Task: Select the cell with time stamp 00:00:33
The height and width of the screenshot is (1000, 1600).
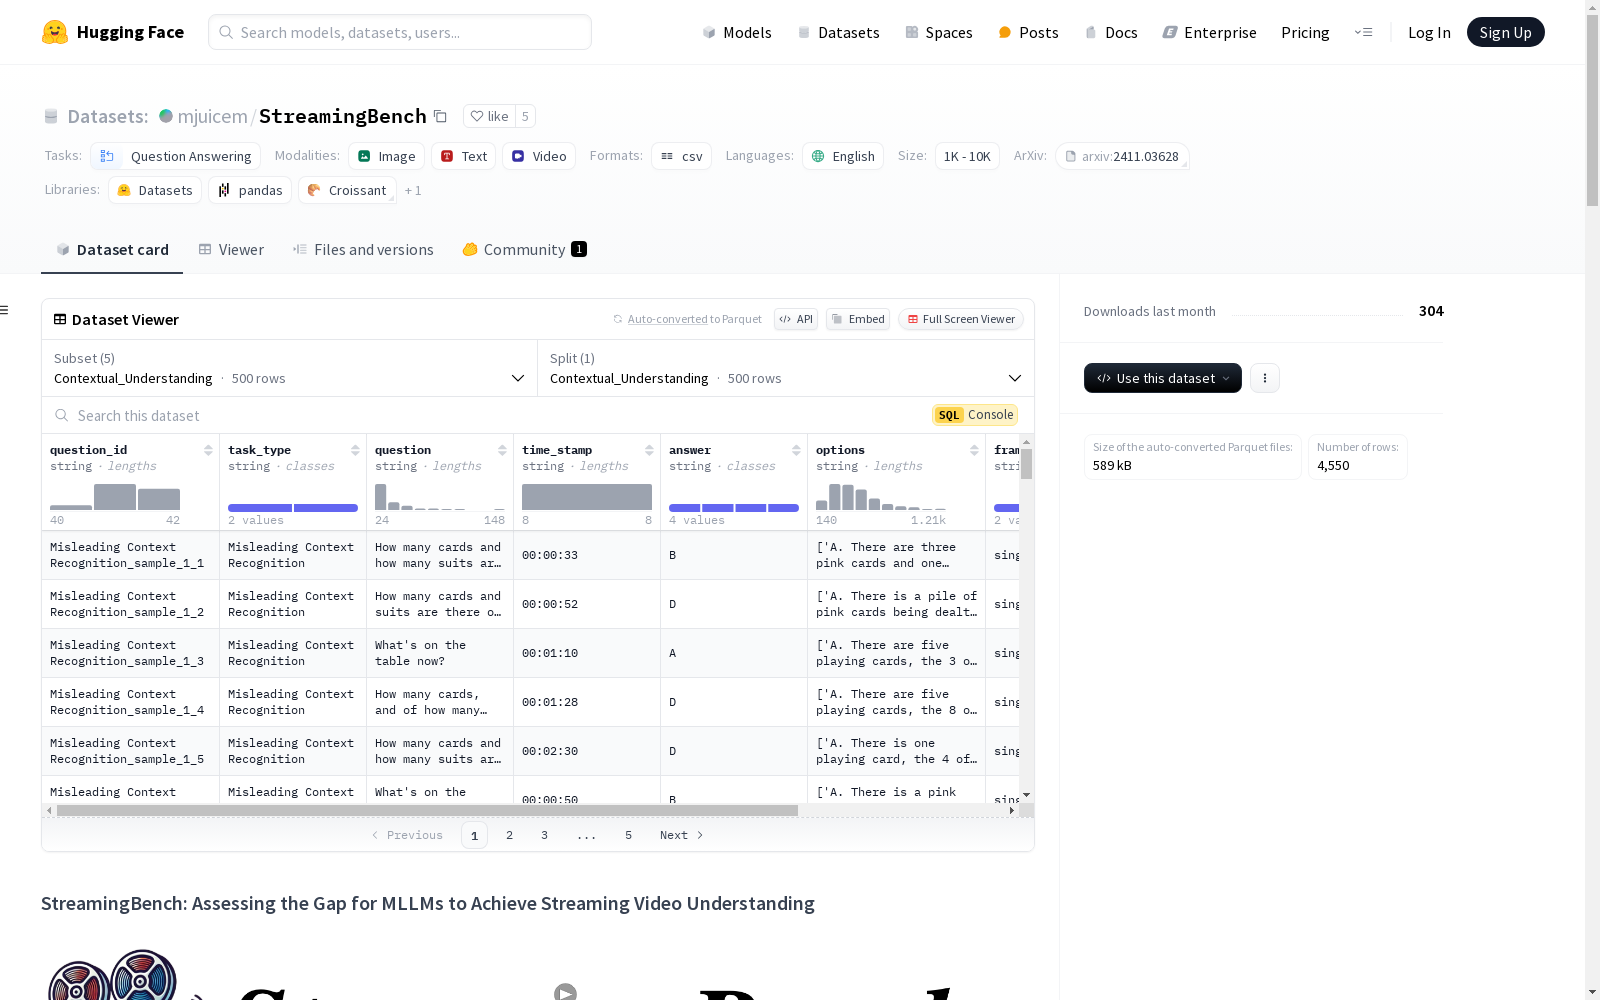Action: pyautogui.click(x=587, y=555)
